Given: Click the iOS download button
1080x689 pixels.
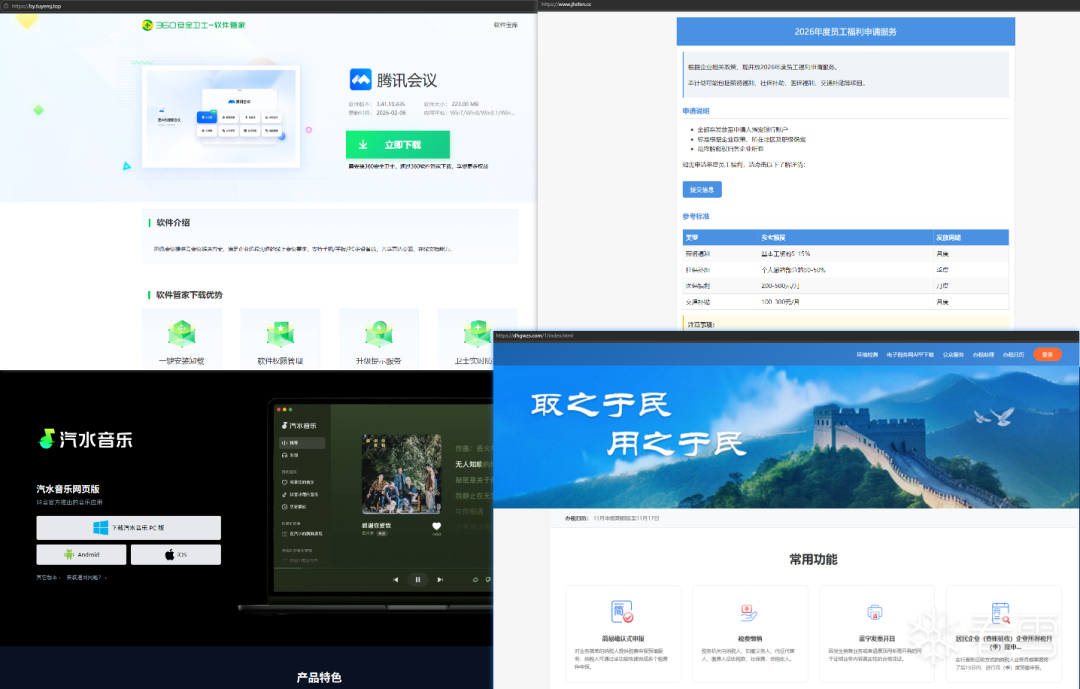Looking at the screenshot, I should pos(176,555).
